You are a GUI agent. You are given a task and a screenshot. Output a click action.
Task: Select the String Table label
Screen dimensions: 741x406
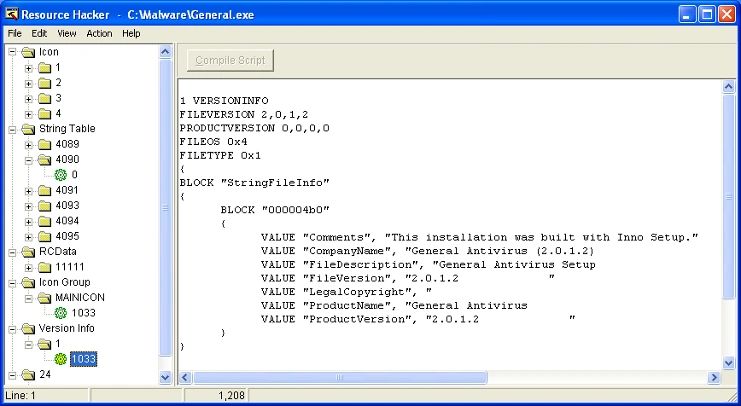point(67,129)
